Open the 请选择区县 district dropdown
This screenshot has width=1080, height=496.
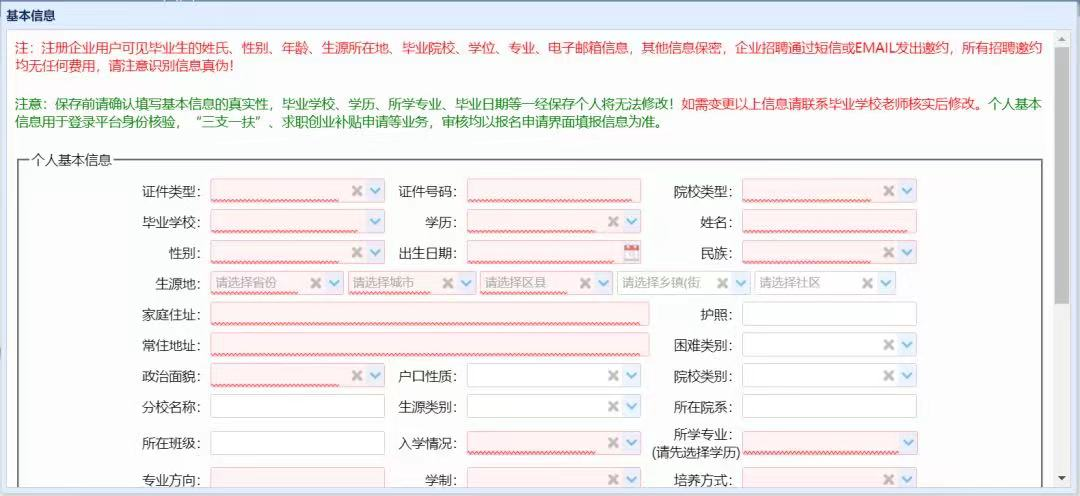point(604,282)
